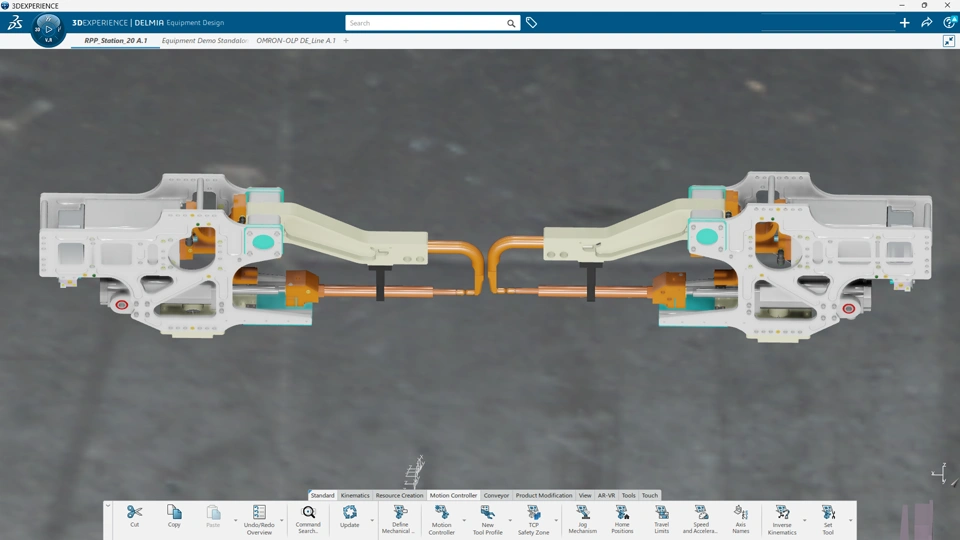Click the 3DS logo icon

[15, 23]
